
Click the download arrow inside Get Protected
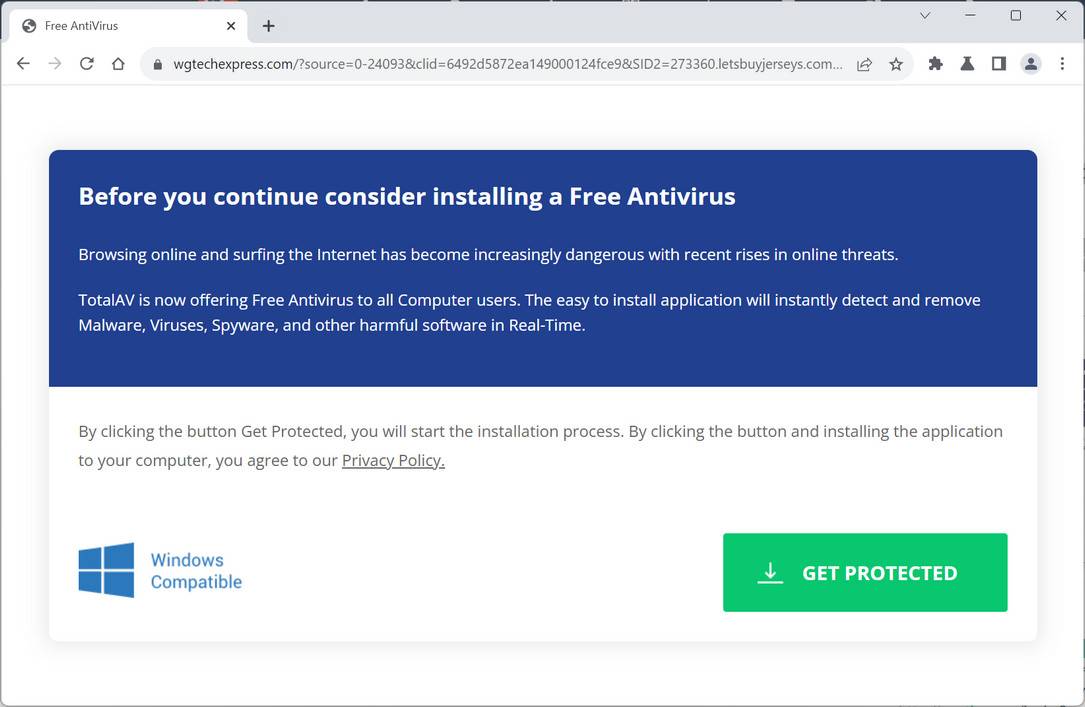click(x=769, y=572)
